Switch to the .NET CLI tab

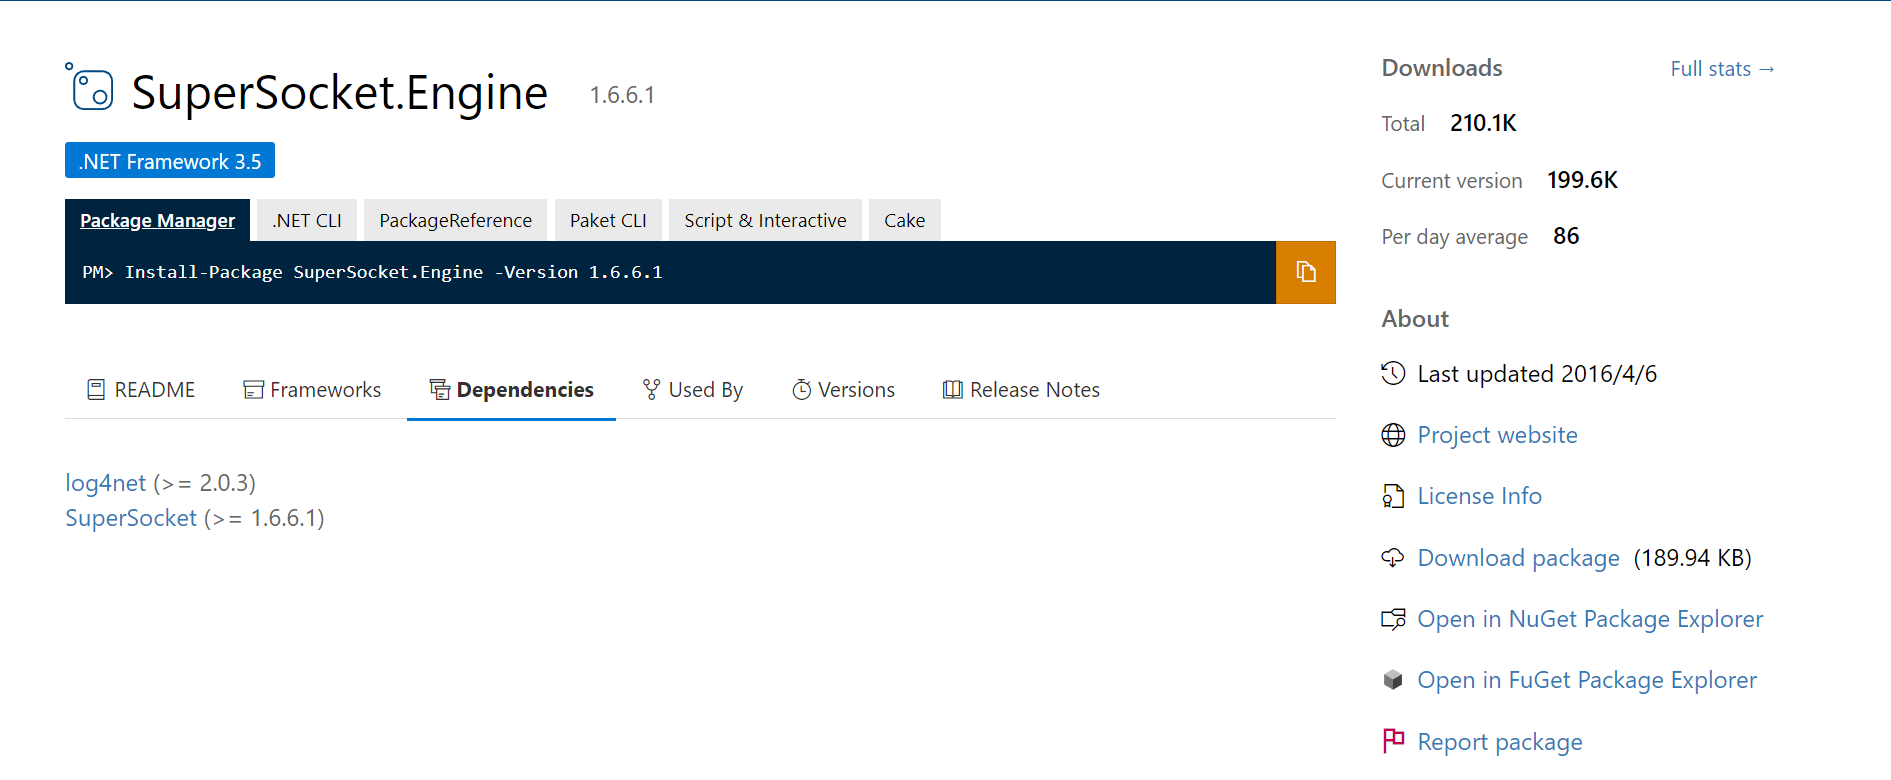click(x=307, y=220)
